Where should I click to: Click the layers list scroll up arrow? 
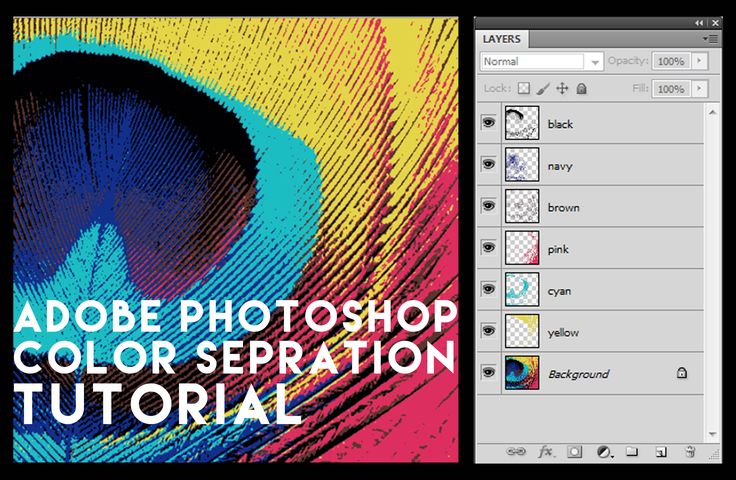[x=712, y=112]
